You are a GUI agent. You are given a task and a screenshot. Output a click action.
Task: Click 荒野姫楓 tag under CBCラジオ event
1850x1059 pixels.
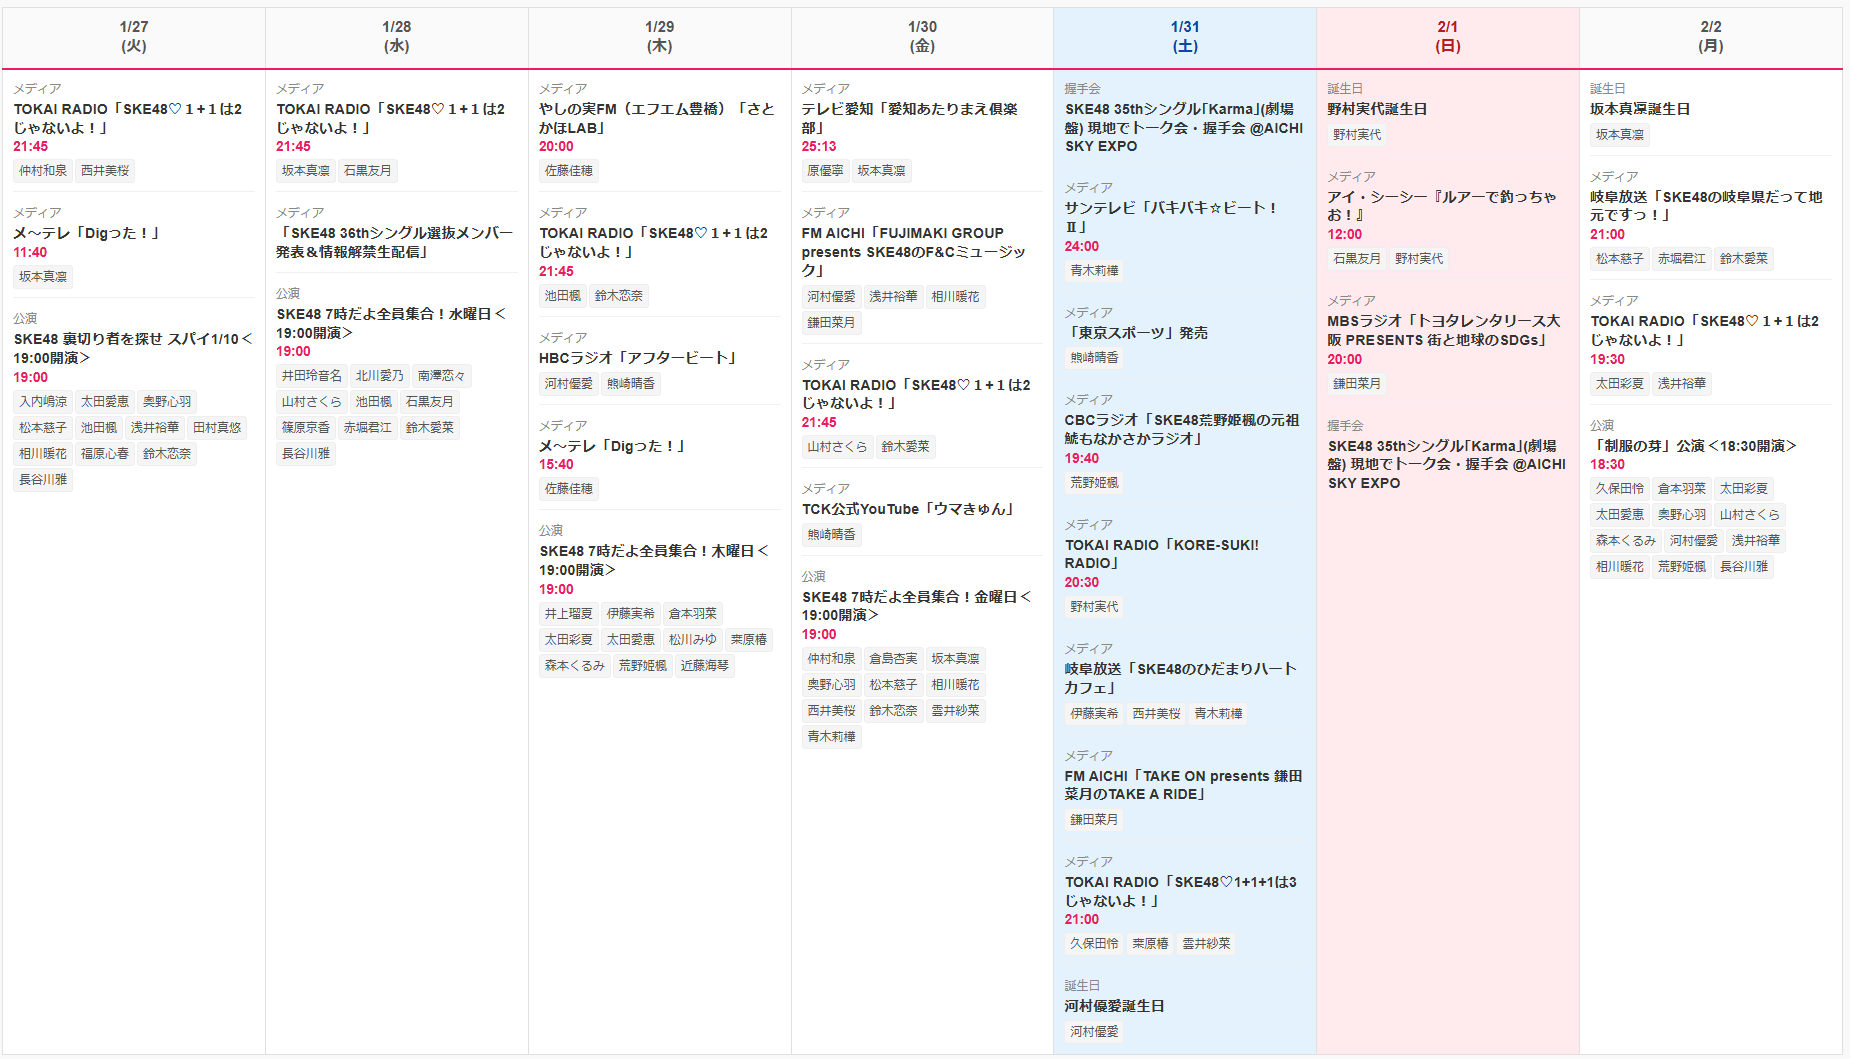point(1094,483)
